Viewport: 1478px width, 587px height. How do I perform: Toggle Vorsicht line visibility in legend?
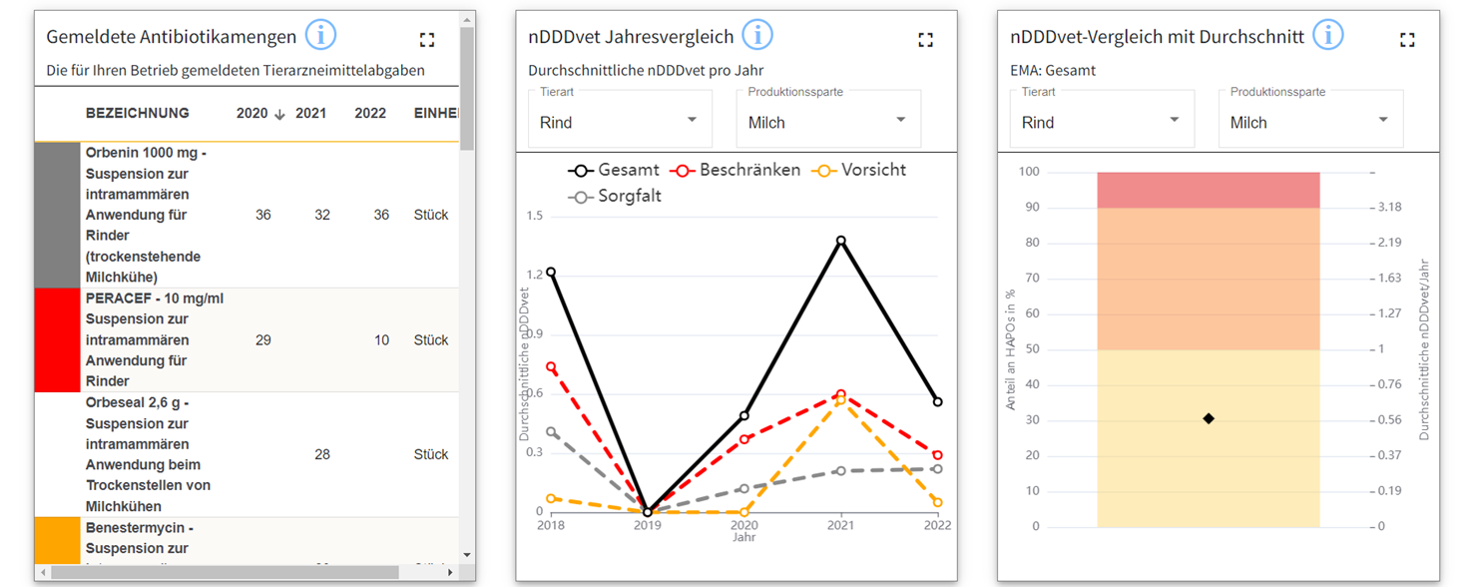tap(858, 170)
